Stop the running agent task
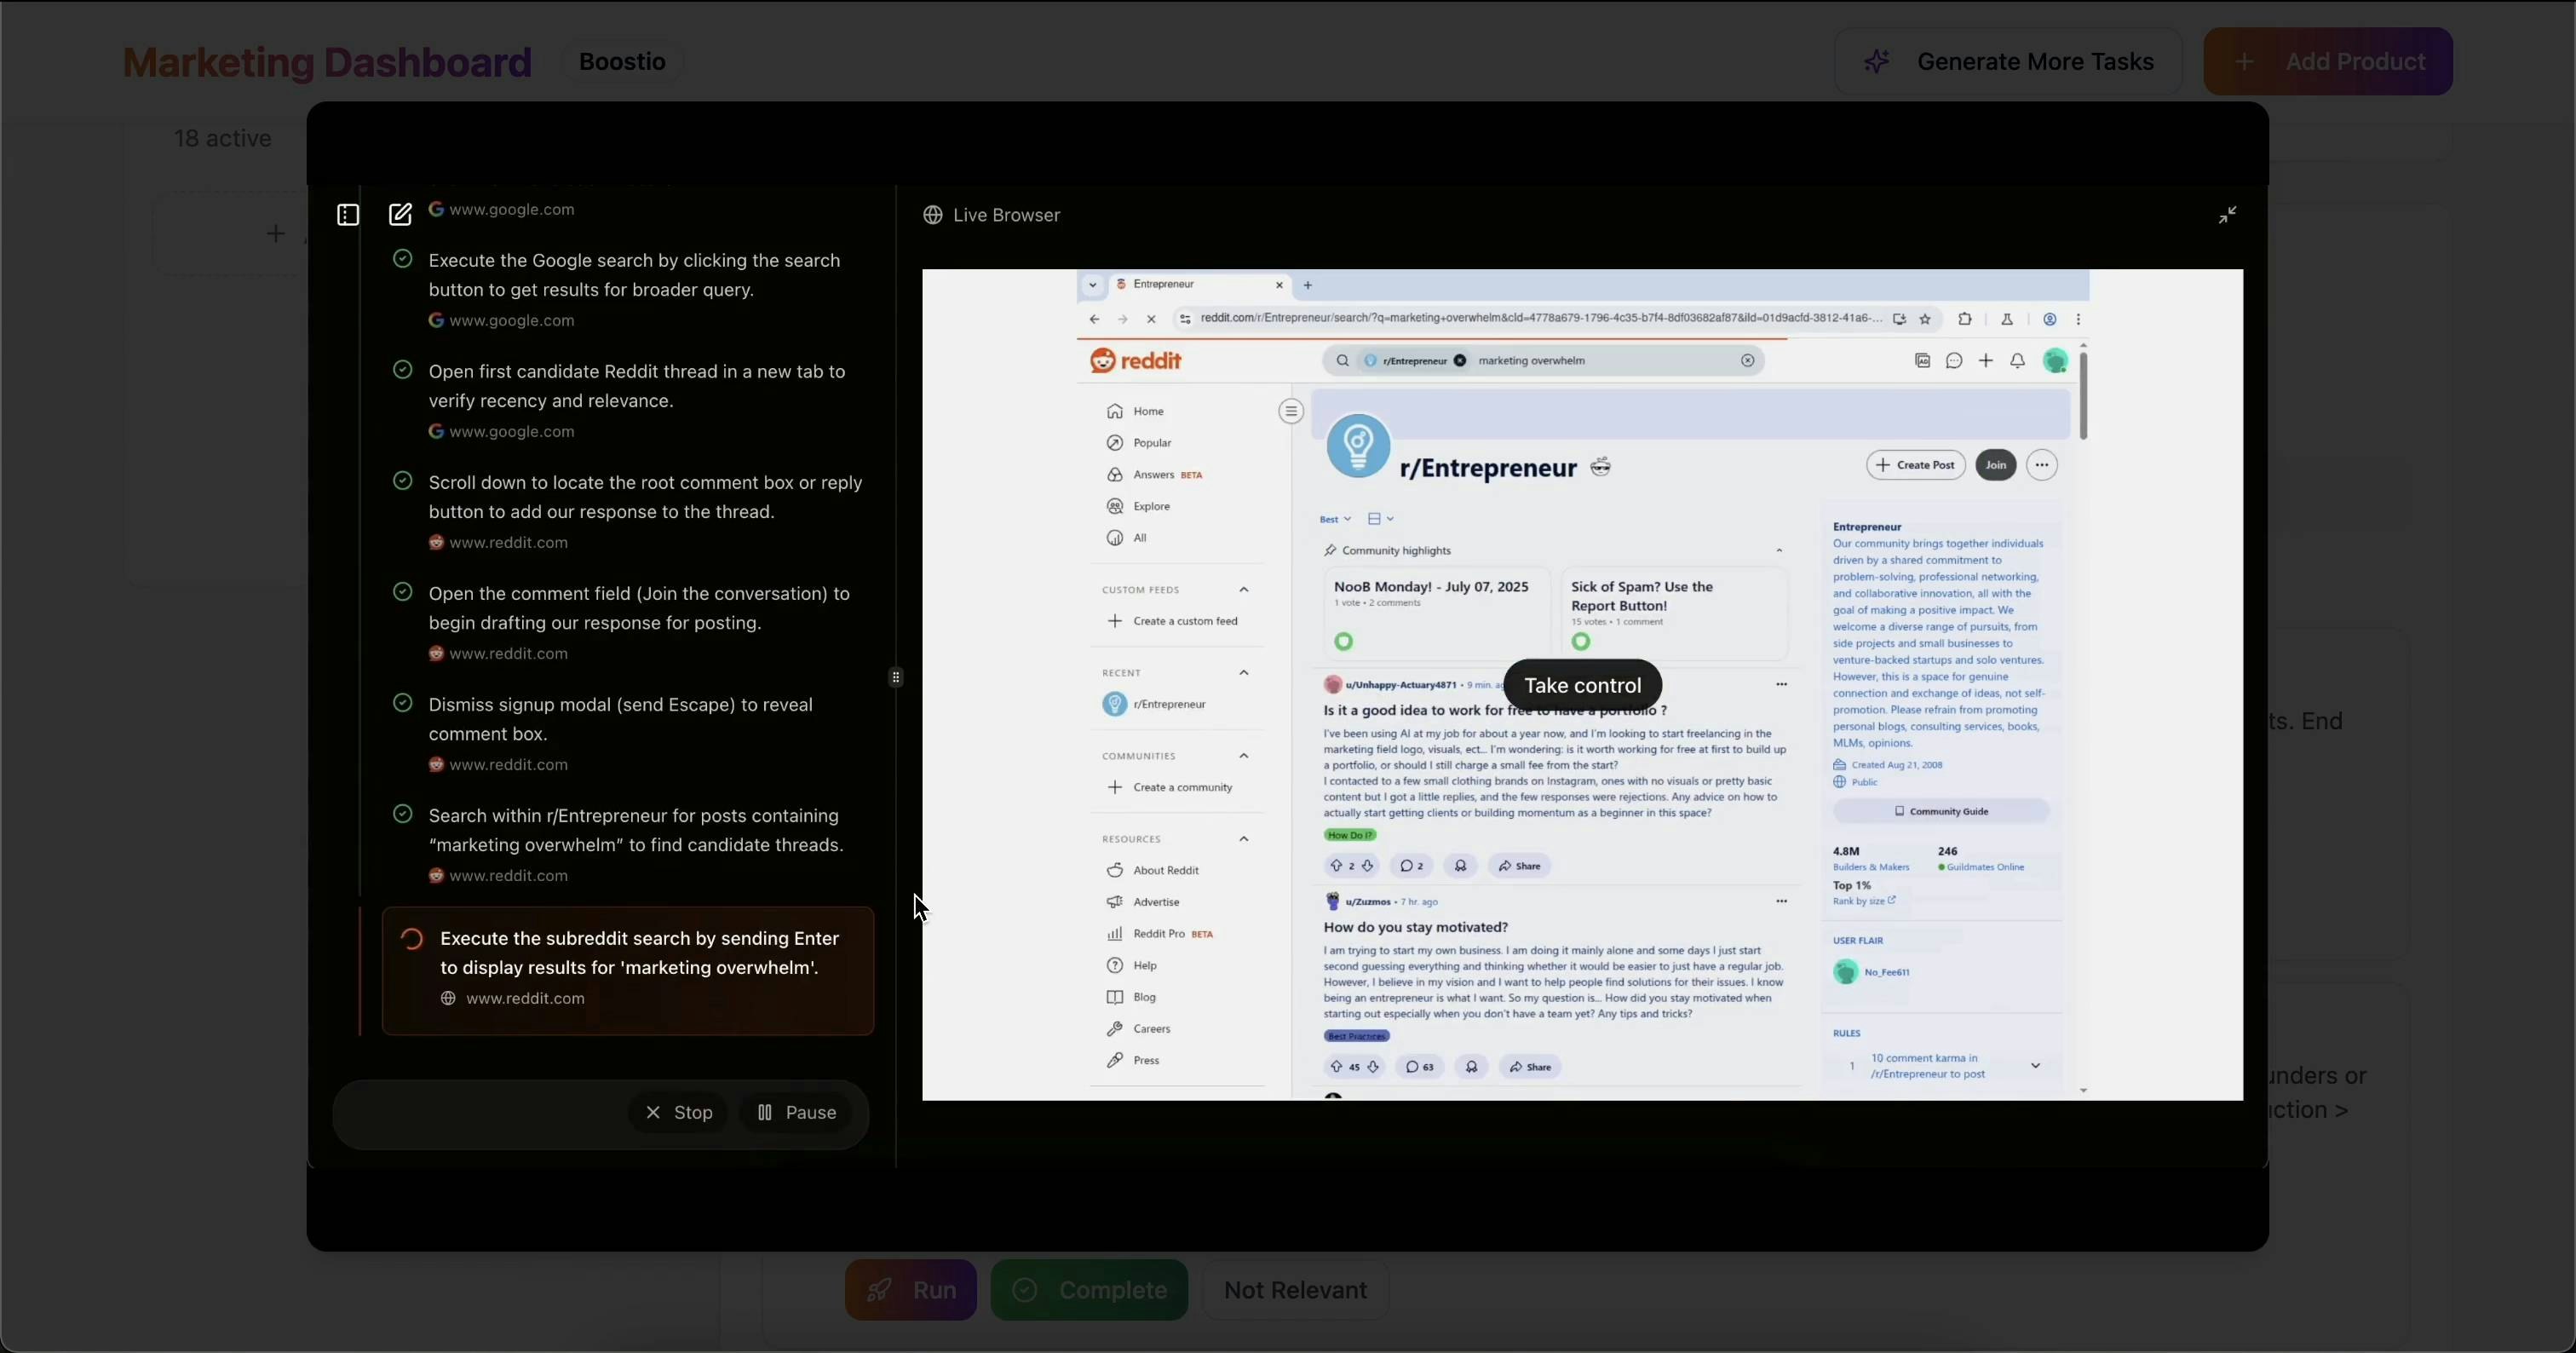Viewport: 2576px width, 1353px height. [678, 1112]
